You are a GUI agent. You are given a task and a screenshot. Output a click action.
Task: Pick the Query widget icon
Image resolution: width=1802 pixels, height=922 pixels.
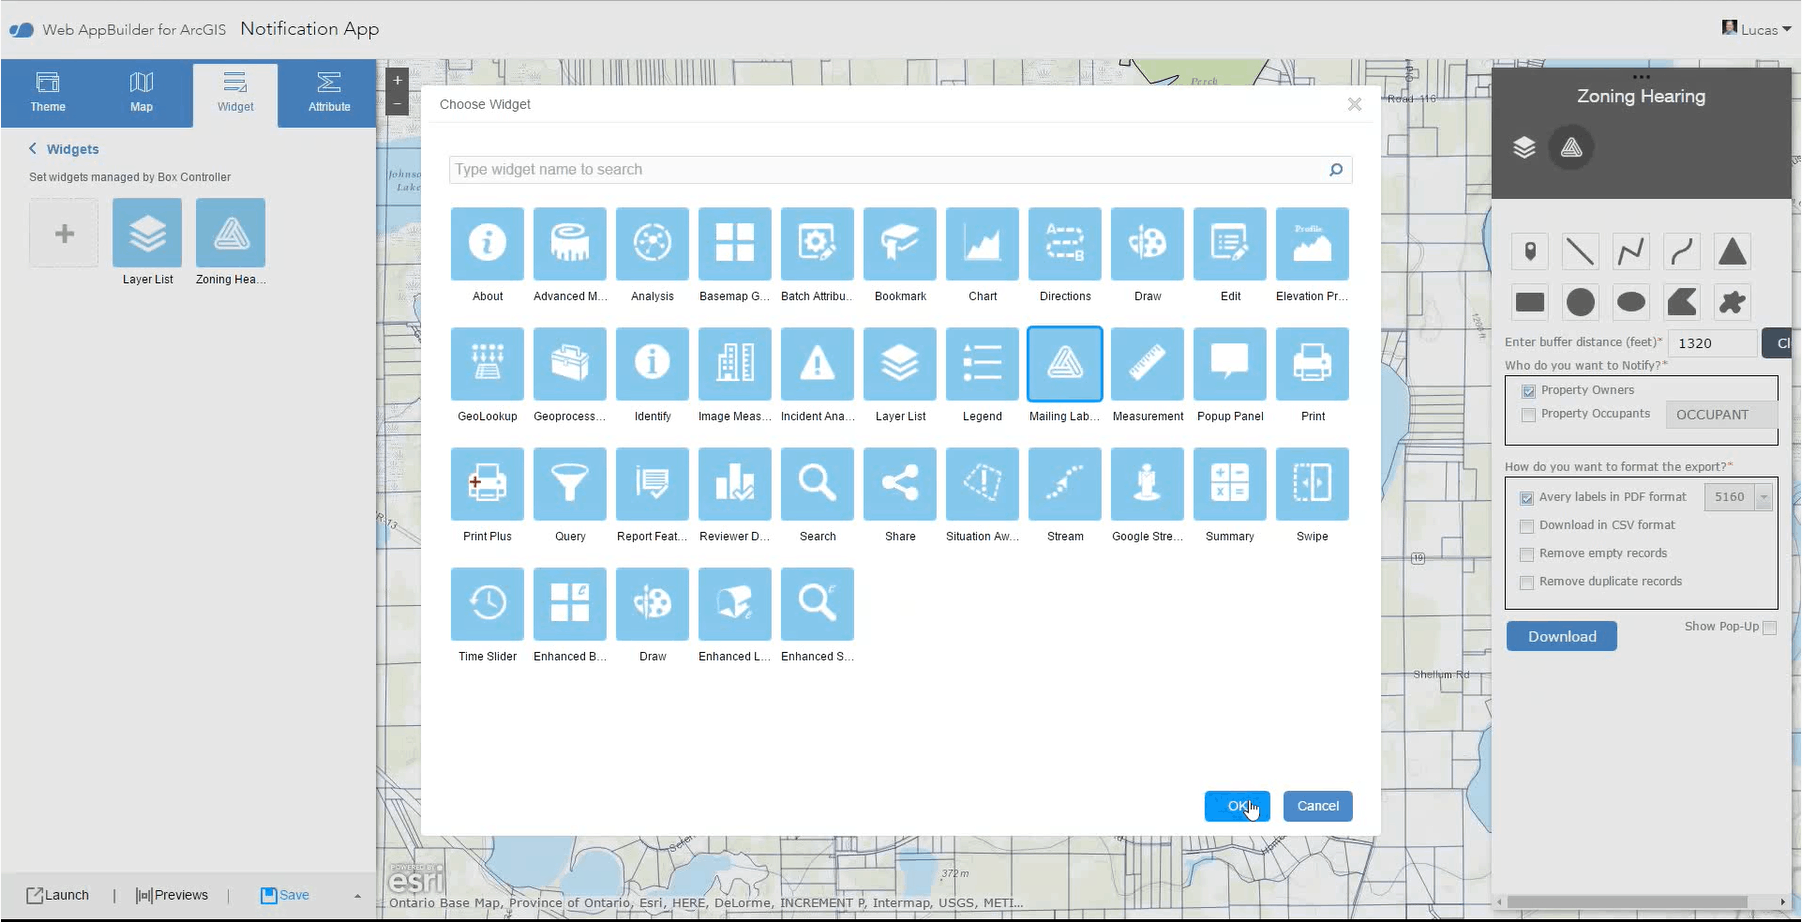coord(570,484)
